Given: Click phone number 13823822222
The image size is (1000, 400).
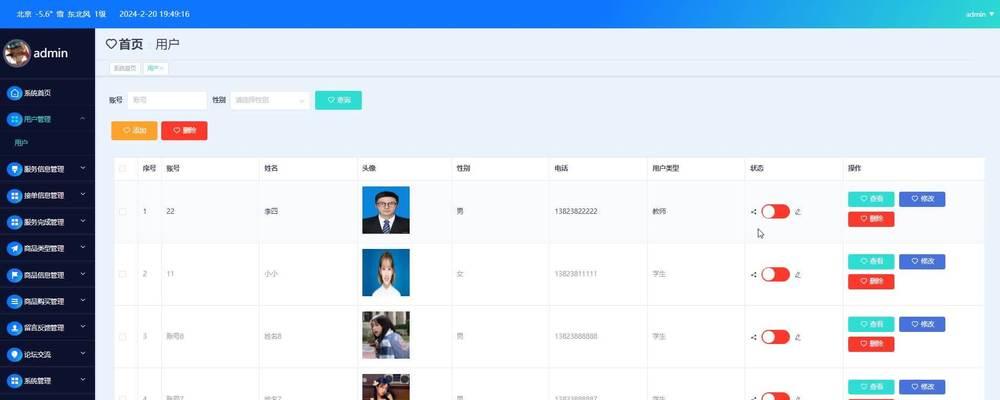Looking at the screenshot, I should click(576, 211).
